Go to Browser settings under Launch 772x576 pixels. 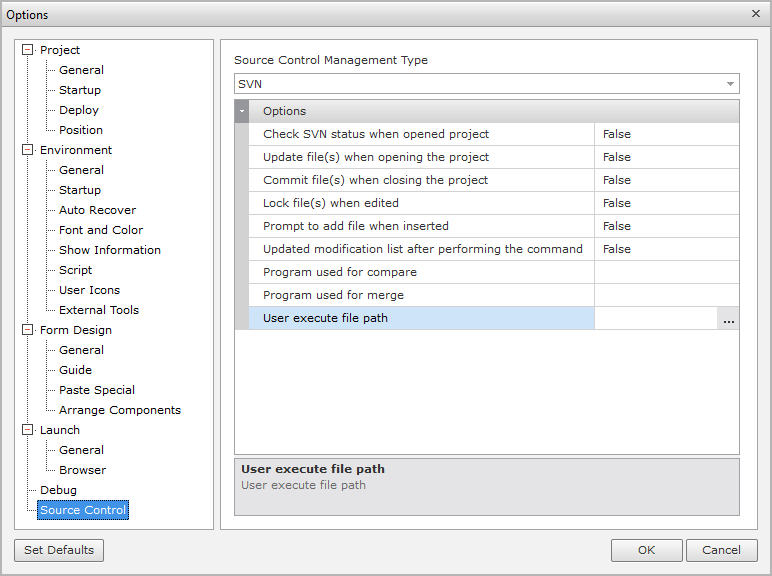[82, 470]
